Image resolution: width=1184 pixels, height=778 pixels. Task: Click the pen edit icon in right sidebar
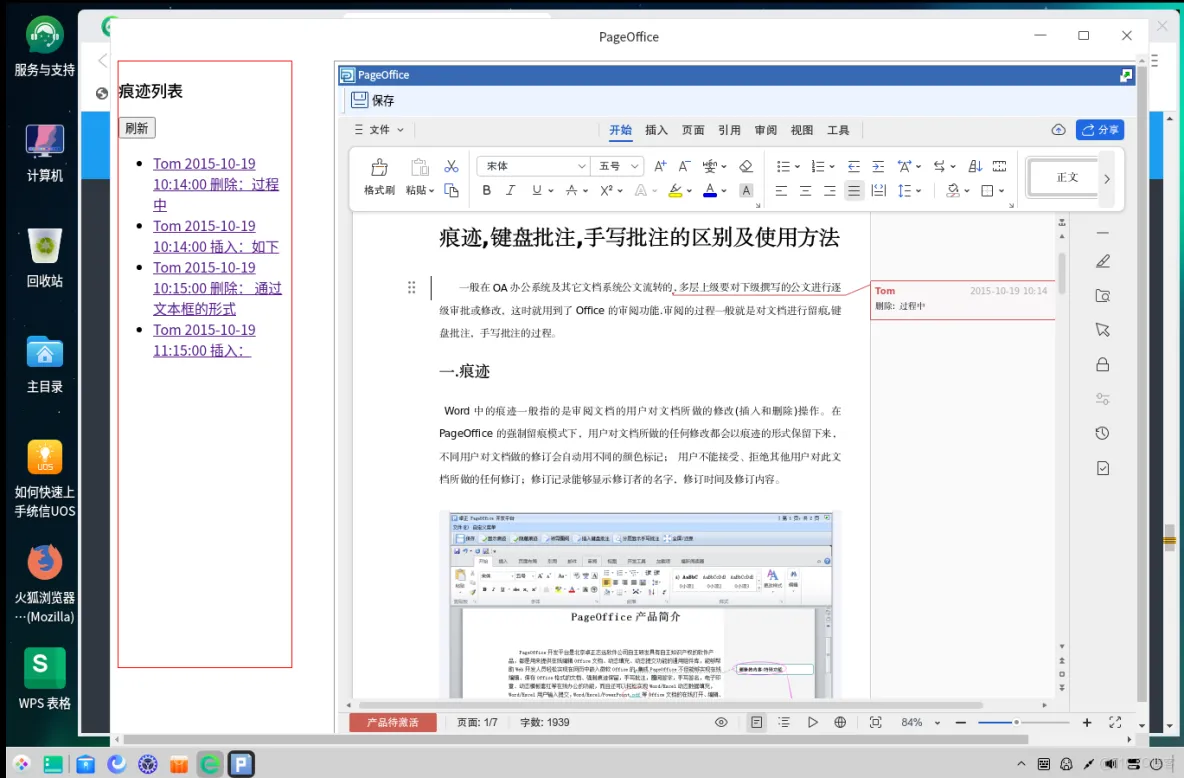(1102, 261)
